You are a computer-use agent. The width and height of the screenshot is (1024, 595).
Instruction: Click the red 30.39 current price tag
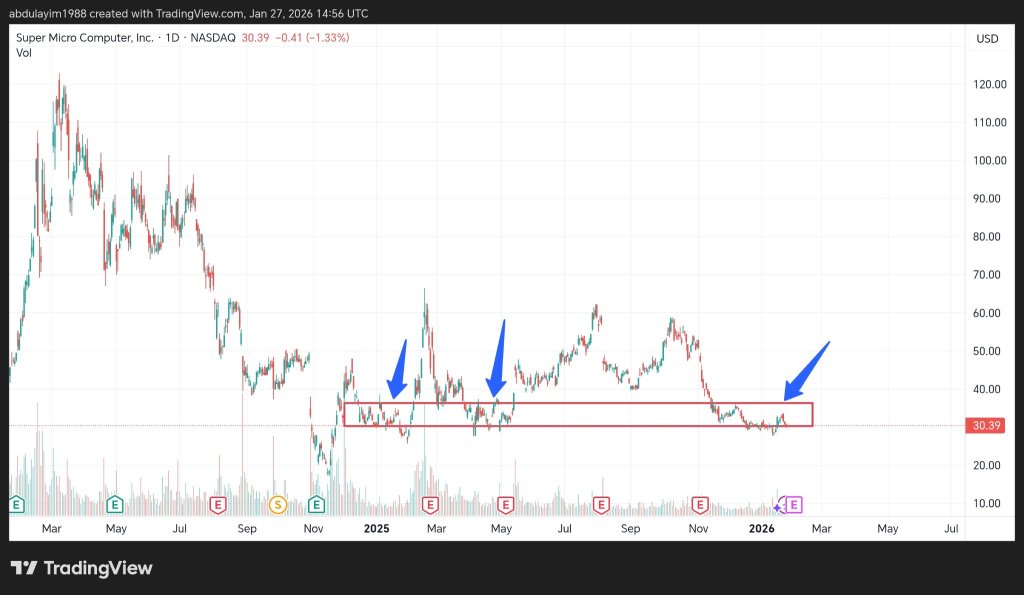point(985,425)
